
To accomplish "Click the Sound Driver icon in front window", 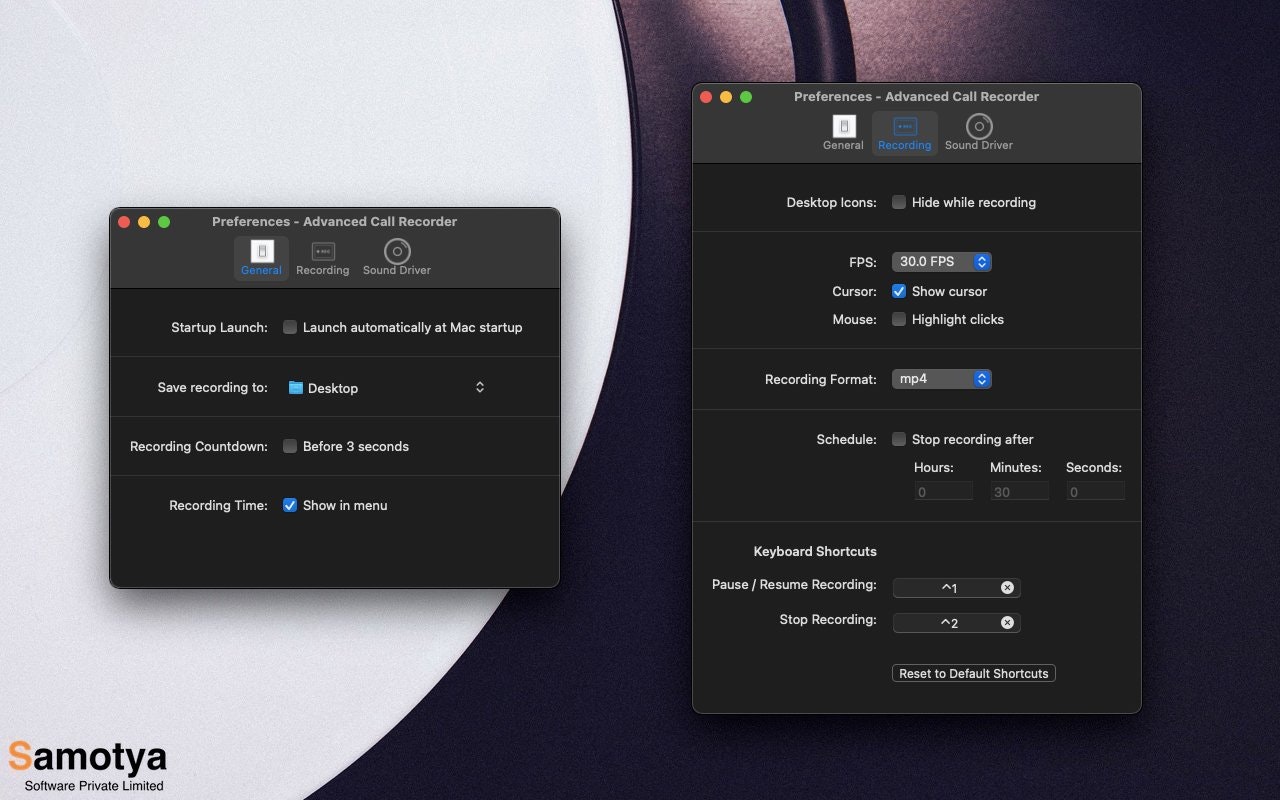I will coord(397,253).
